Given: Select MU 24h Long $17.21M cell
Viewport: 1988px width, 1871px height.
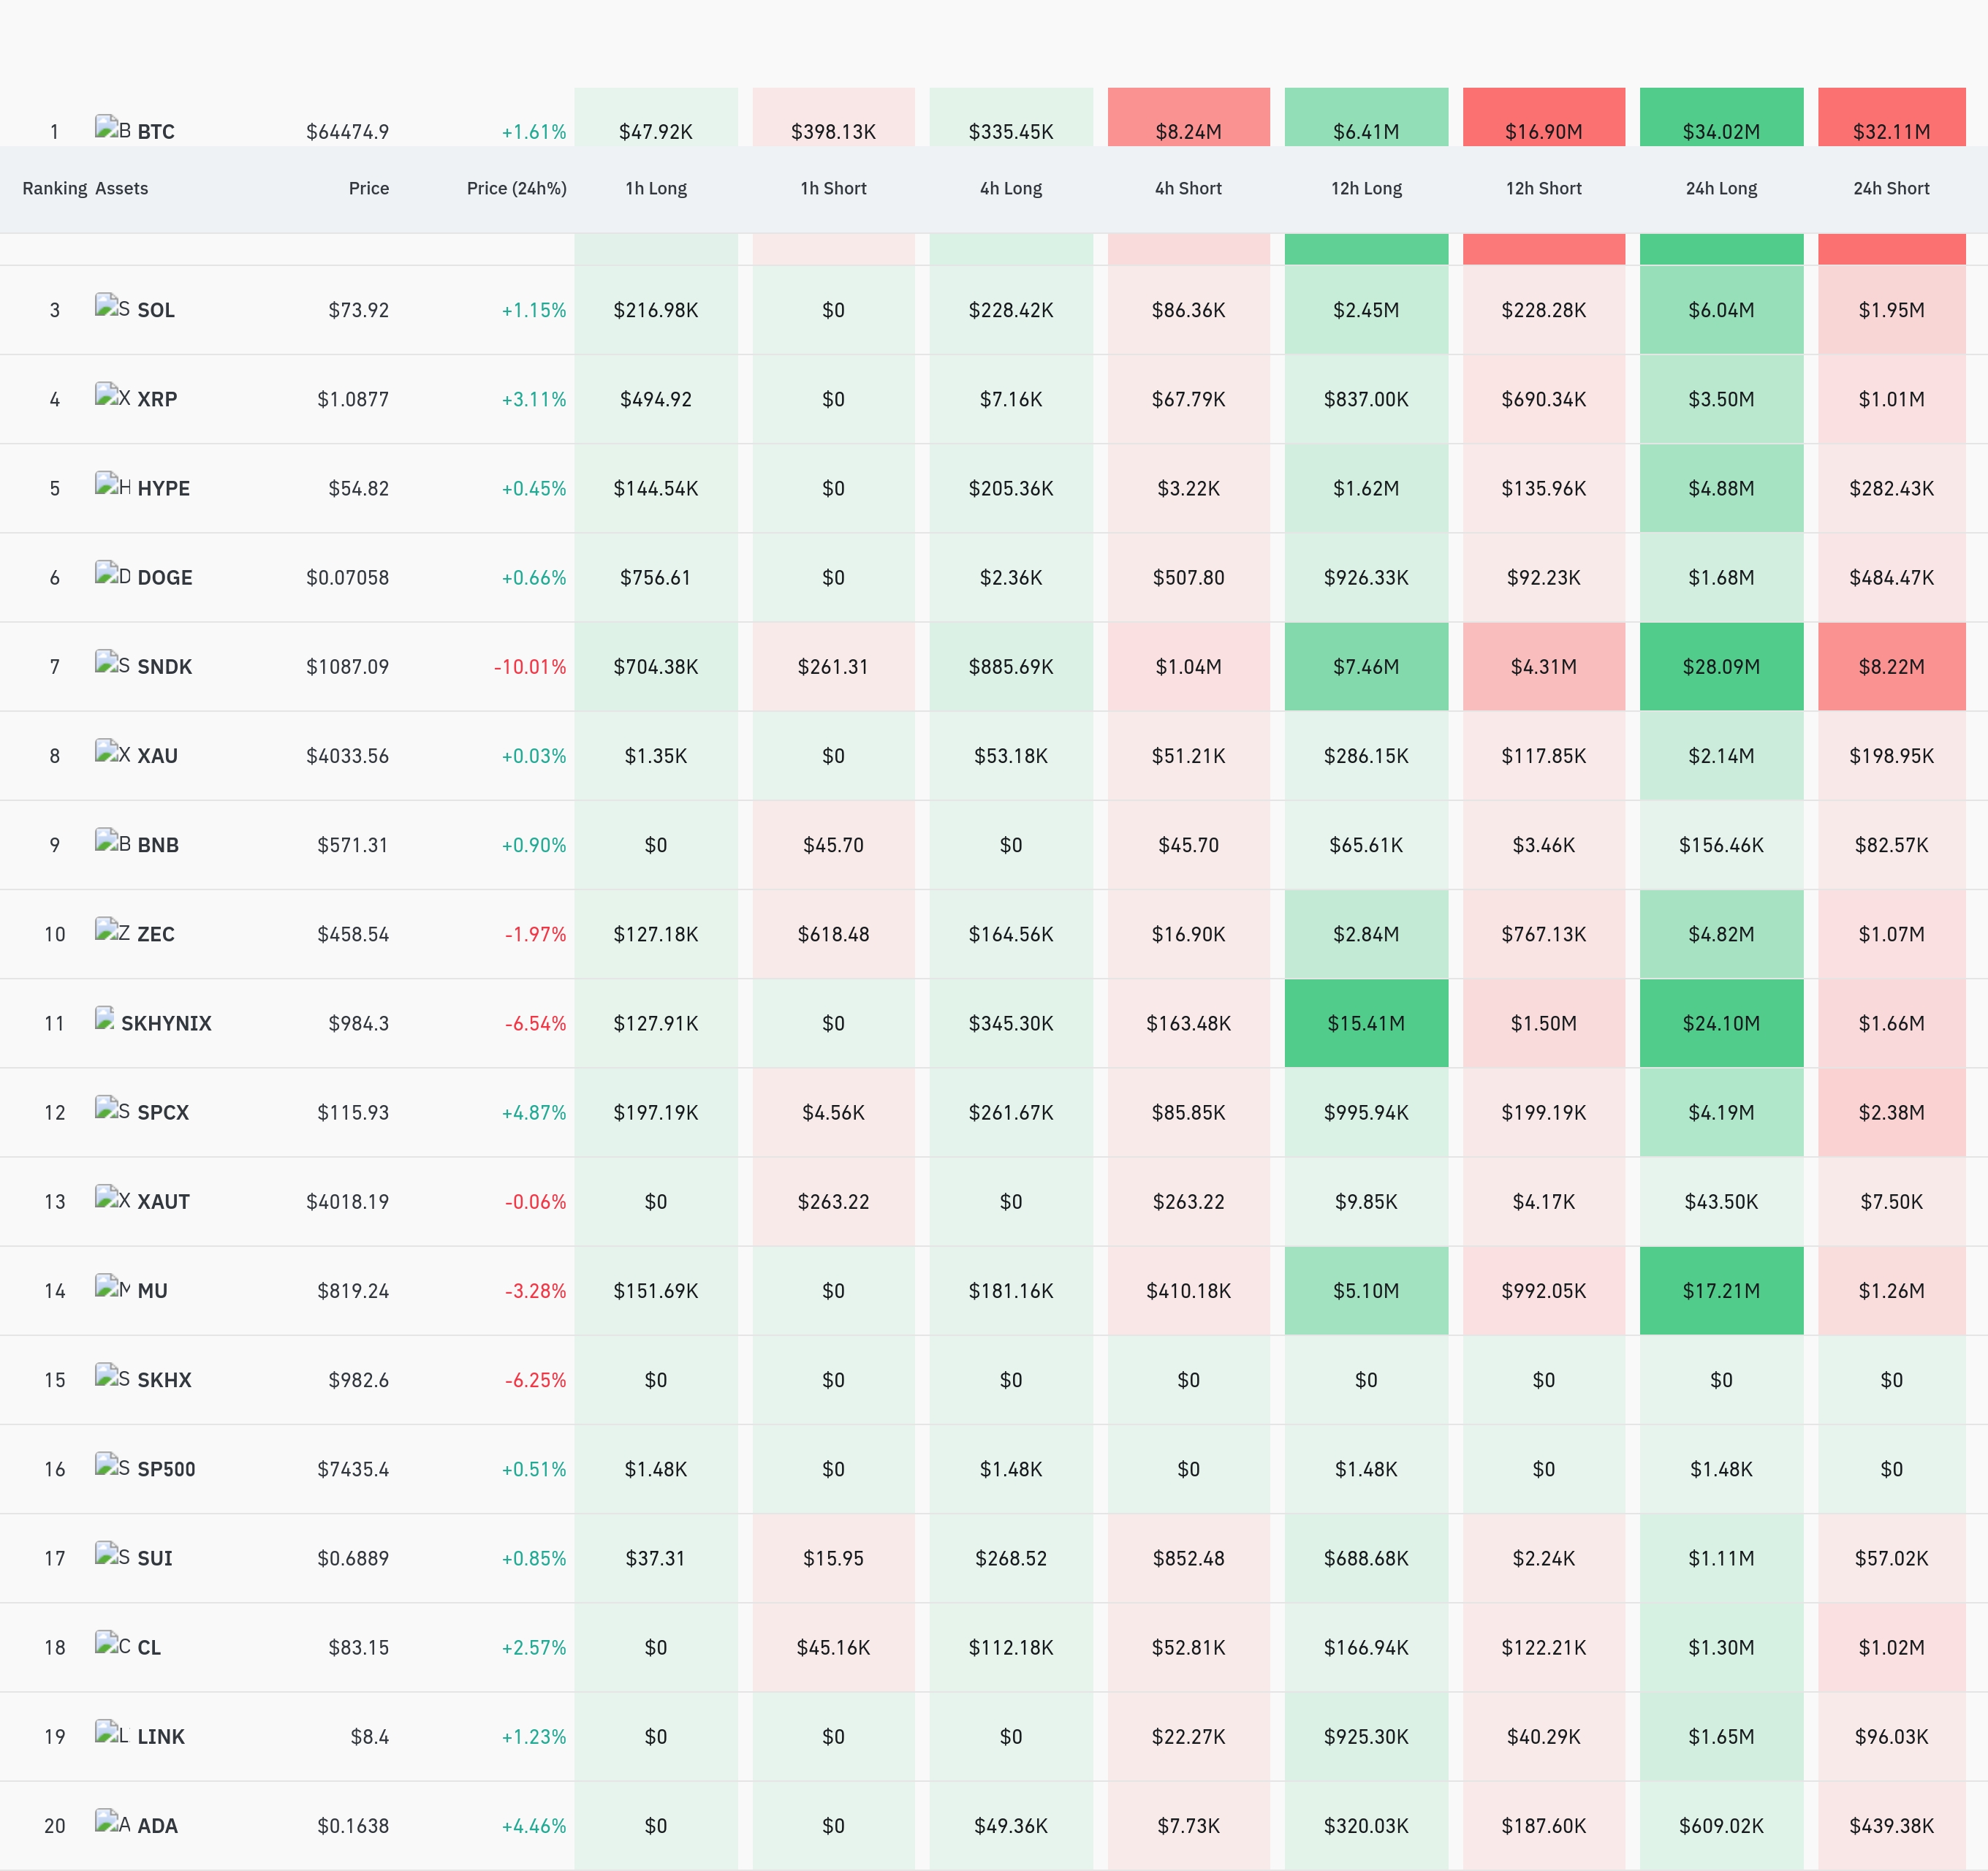Looking at the screenshot, I should (1721, 1291).
